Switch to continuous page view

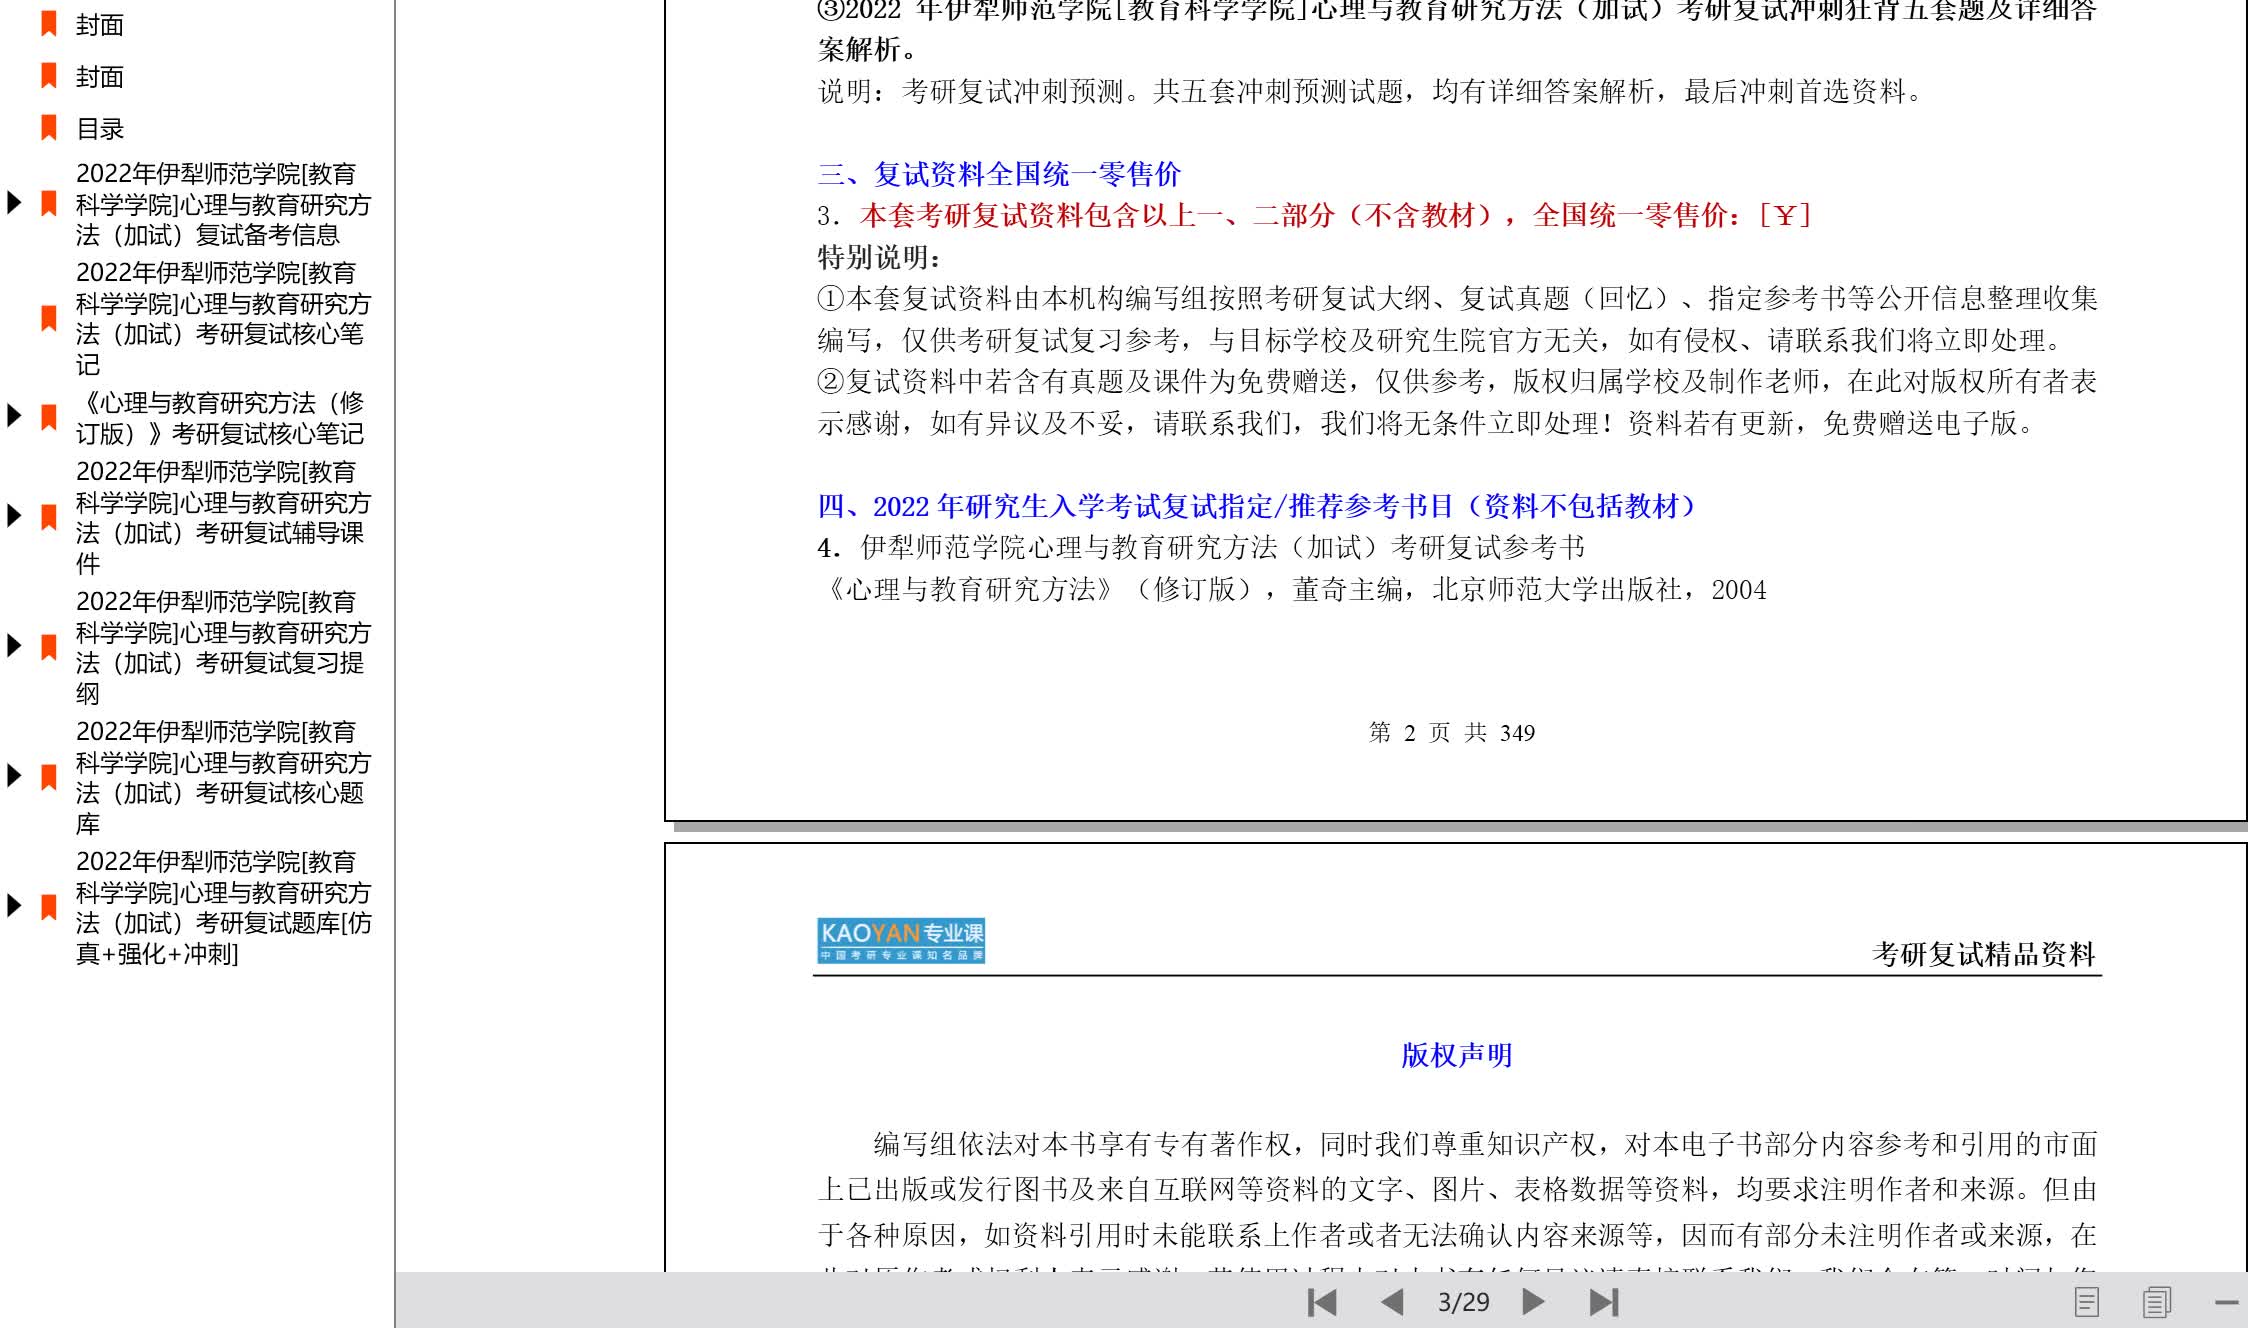(2157, 1302)
